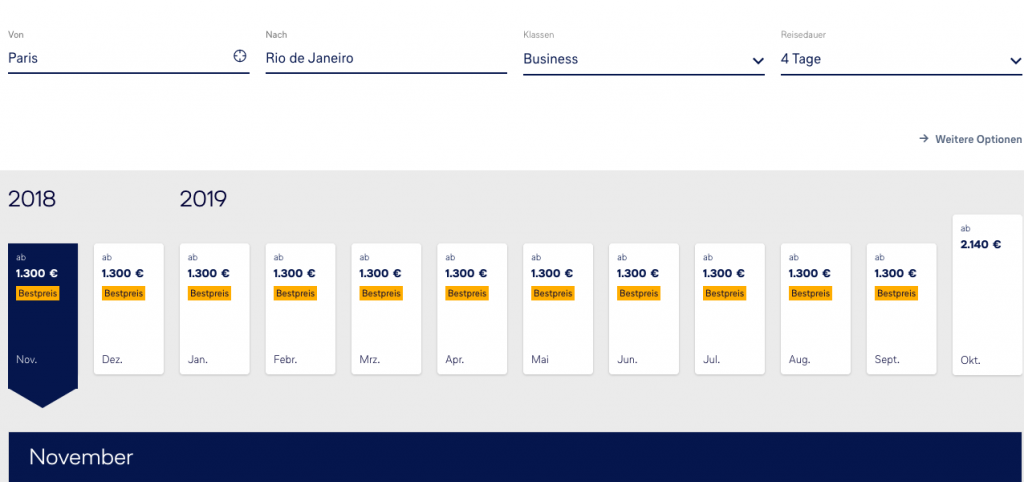Select the Jul. month price card
The width and height of the screenshot is (1024, 482).
coord(731,309)
